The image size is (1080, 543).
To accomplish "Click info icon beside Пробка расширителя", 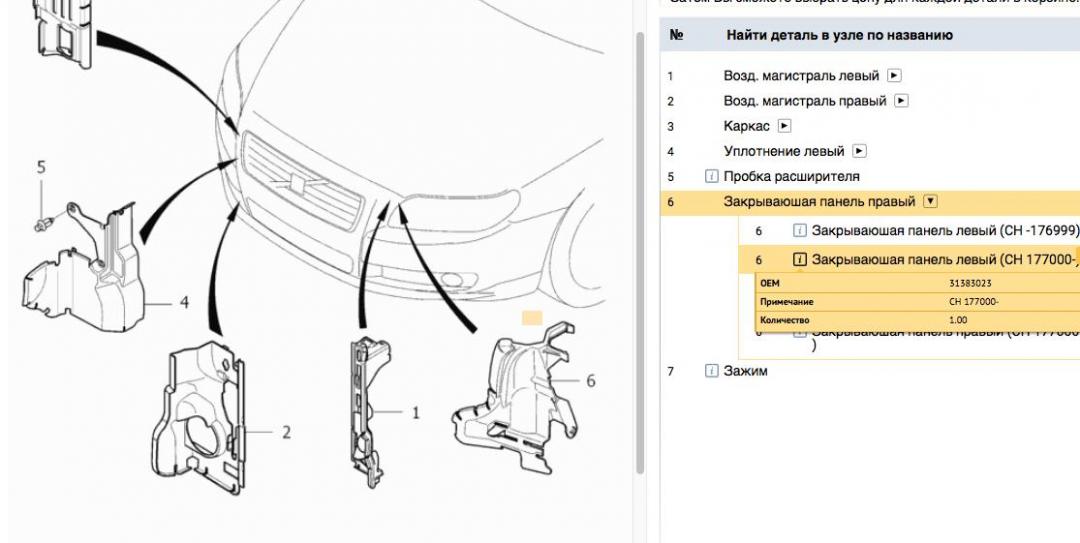I will 712,177.
